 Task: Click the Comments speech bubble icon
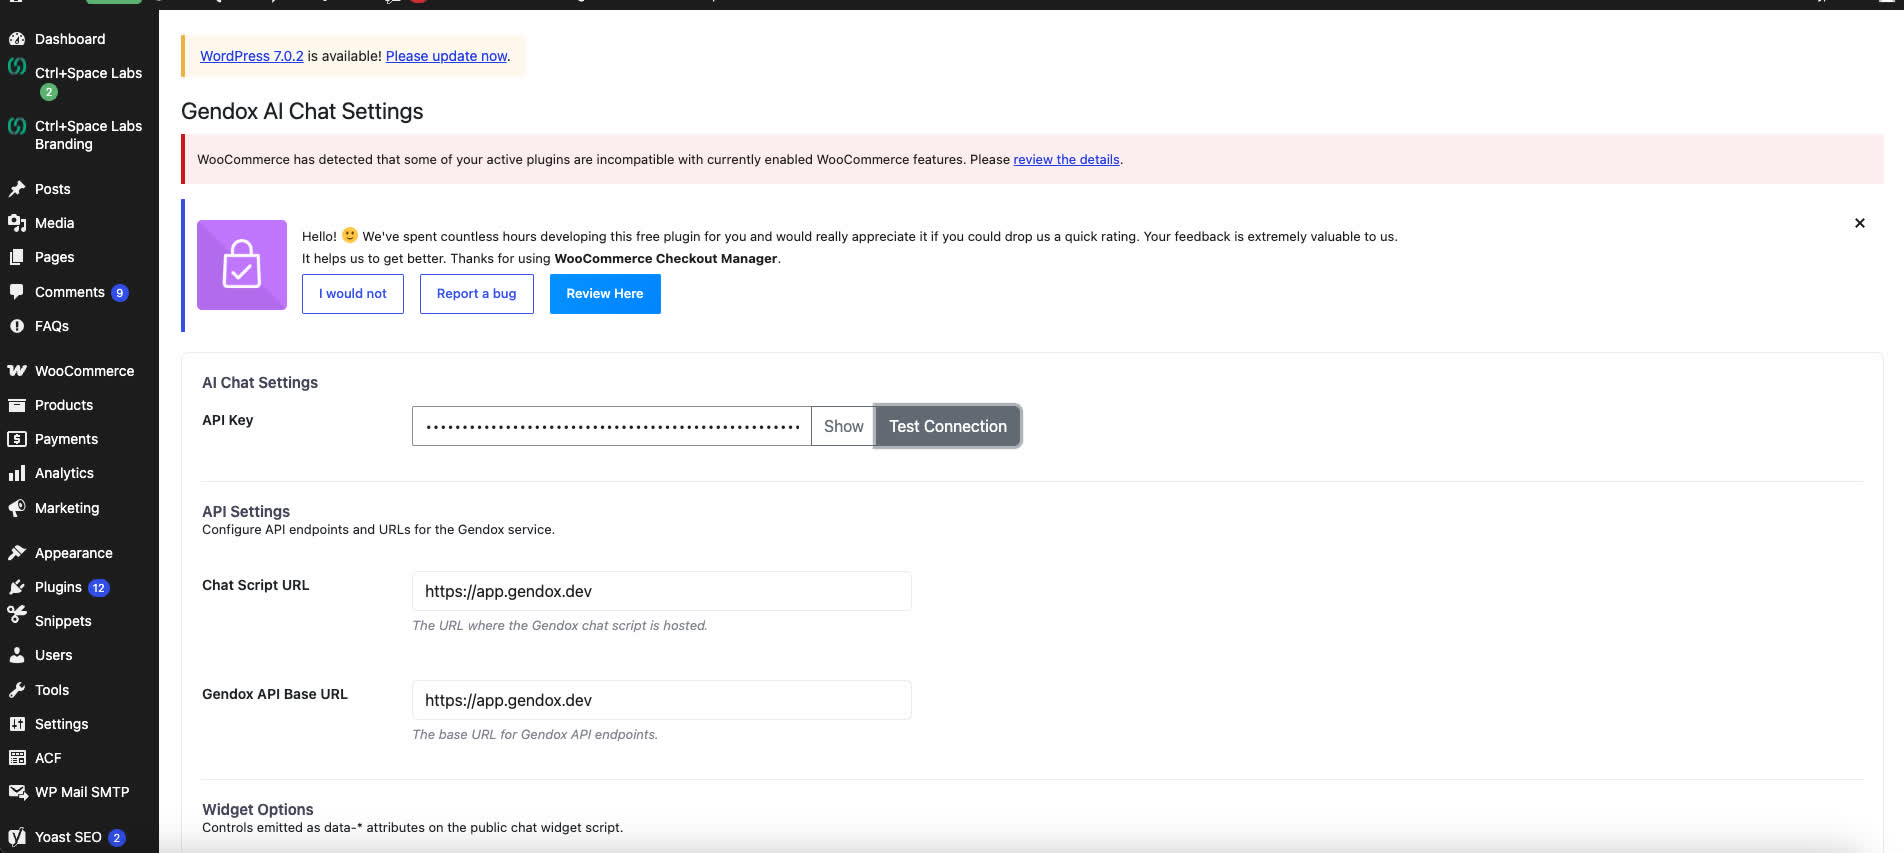(17, 292)
